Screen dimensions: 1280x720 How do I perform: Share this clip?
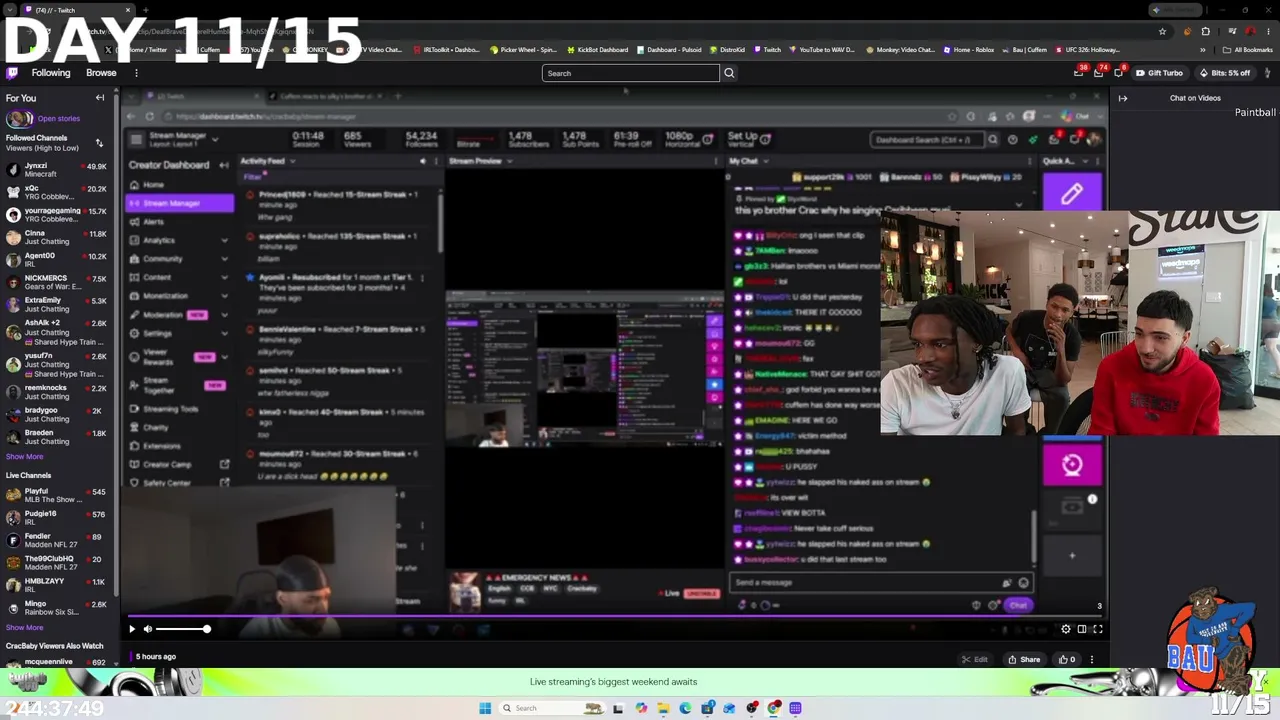coord(1024,660)
